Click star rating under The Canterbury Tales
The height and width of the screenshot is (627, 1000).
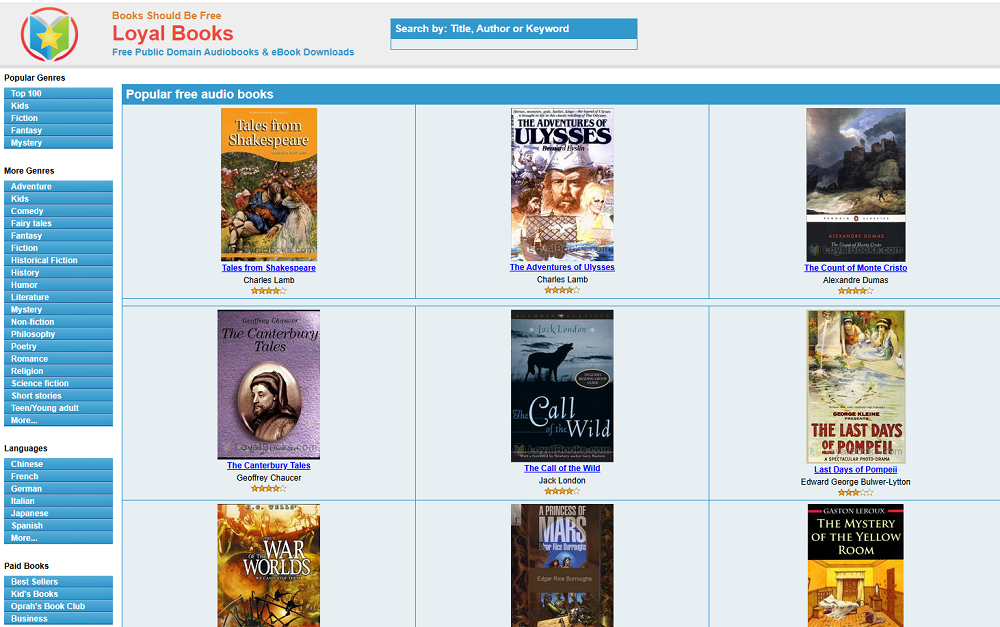268,489
